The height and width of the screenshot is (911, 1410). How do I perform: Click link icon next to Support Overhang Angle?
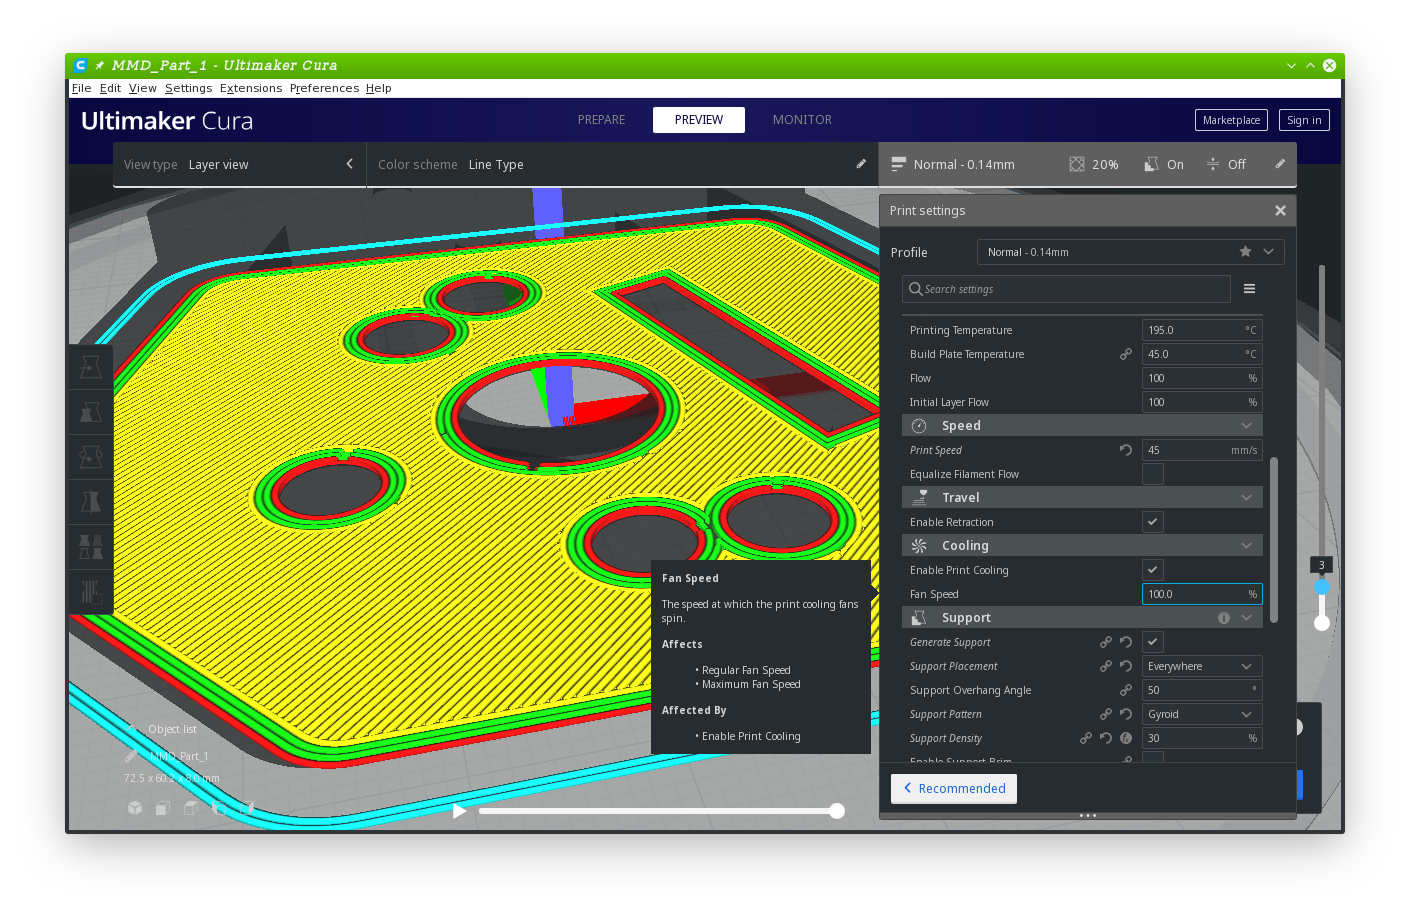coord(1126,690)
